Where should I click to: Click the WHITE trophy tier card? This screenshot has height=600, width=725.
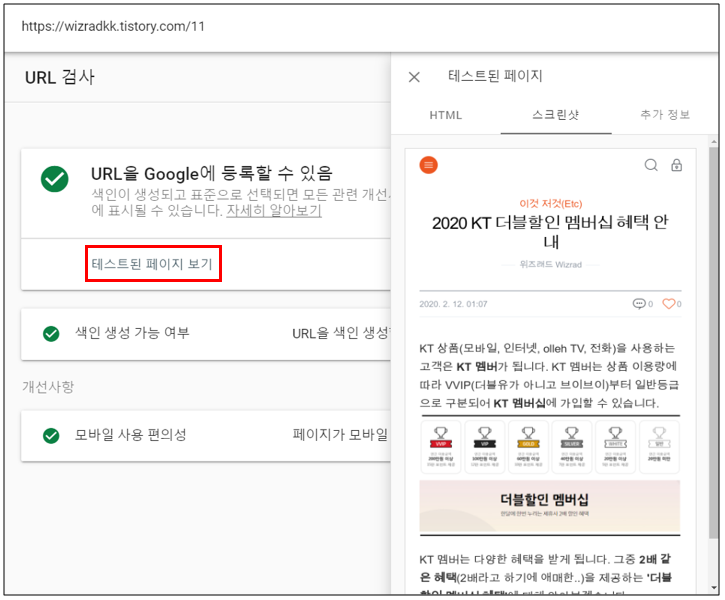pyautogui.click(x=615, y=447)
